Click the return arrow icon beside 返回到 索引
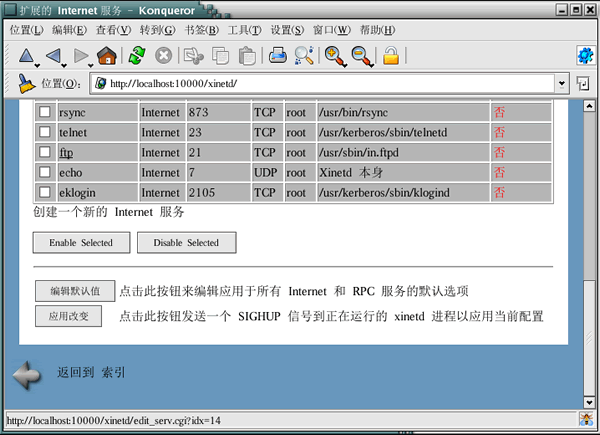The width and height of the screenshot is (600, 435). [27, 375]
